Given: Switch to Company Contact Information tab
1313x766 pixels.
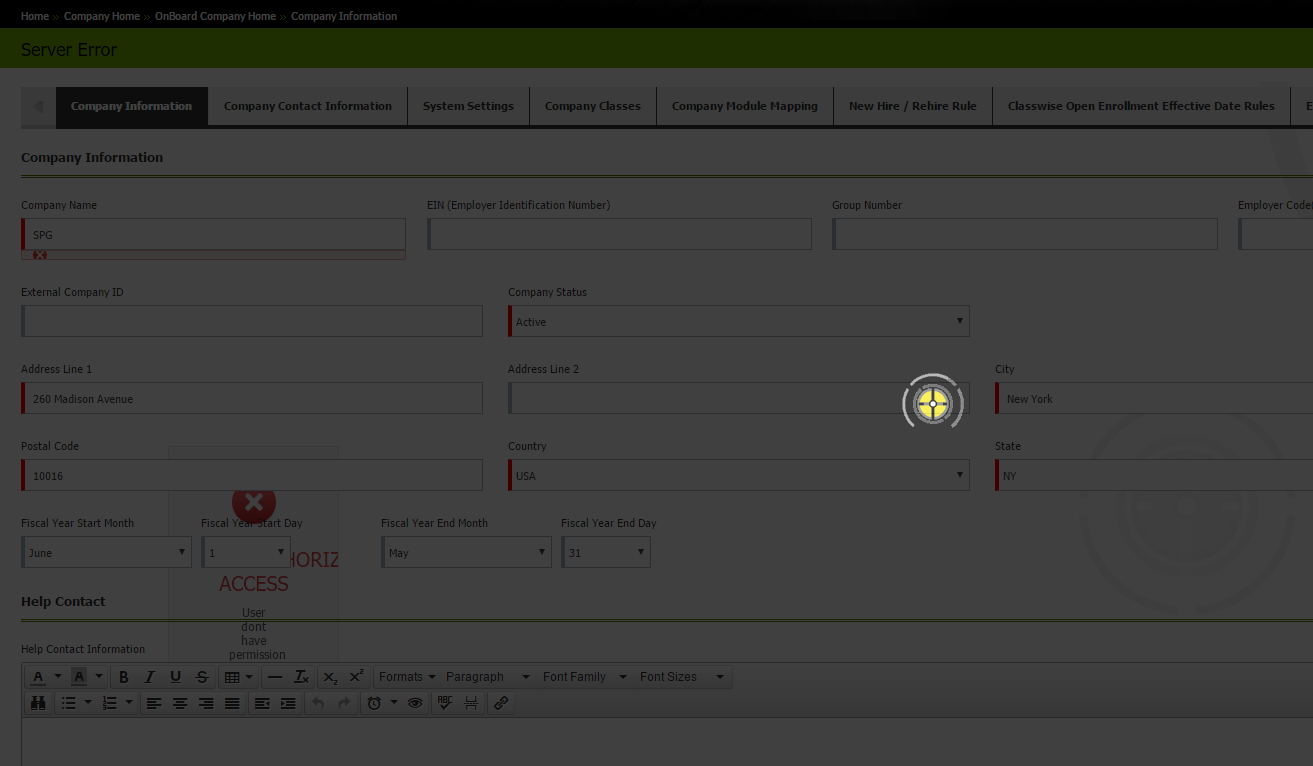Looking at the screenshot, I should tap(307, 106).
